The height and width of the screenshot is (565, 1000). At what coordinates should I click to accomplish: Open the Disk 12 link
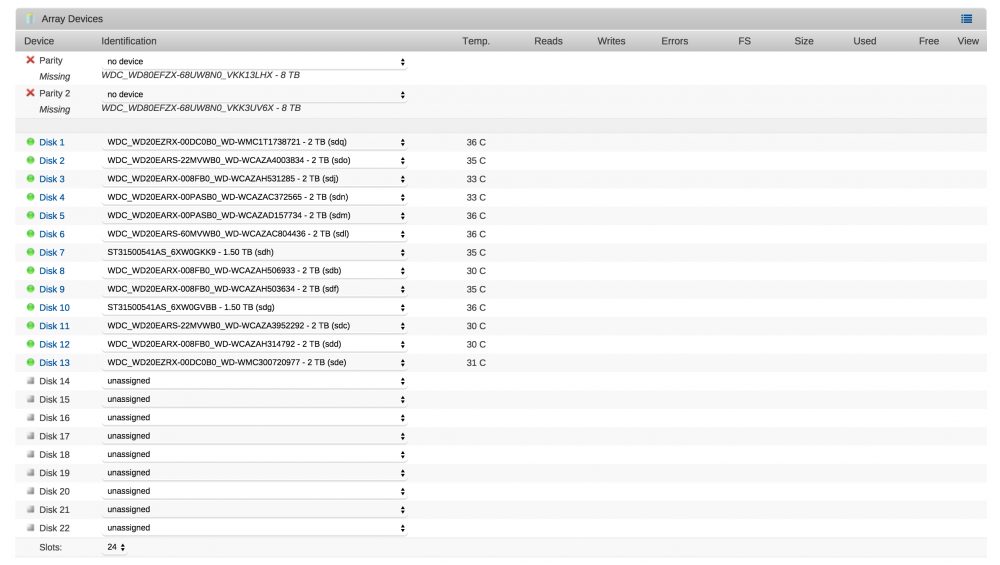(x=54, y=344)
